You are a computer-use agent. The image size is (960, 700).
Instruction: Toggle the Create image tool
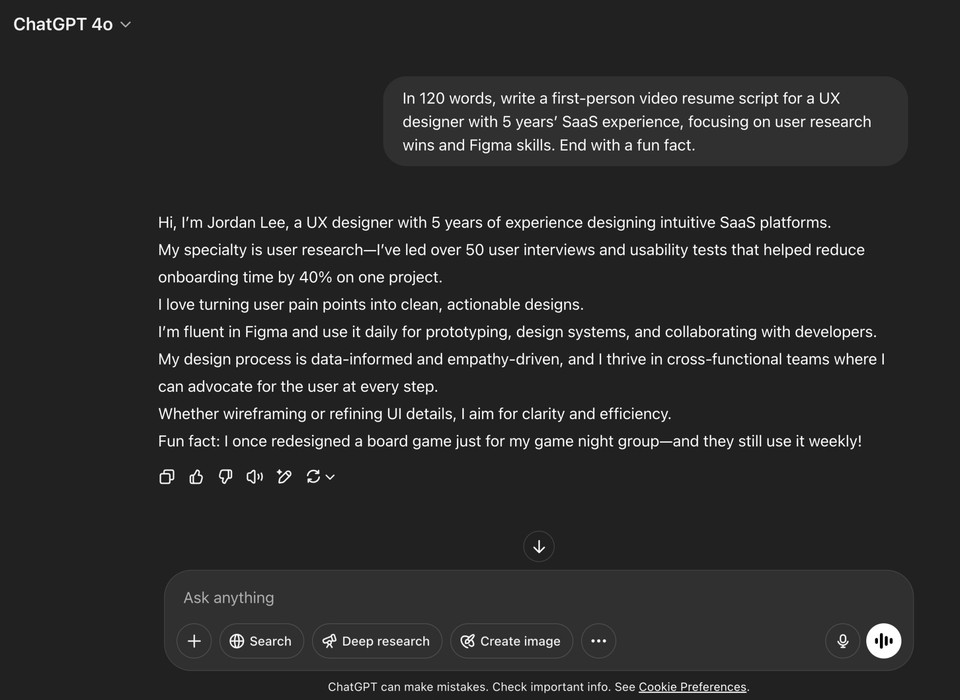pos(511,641)
